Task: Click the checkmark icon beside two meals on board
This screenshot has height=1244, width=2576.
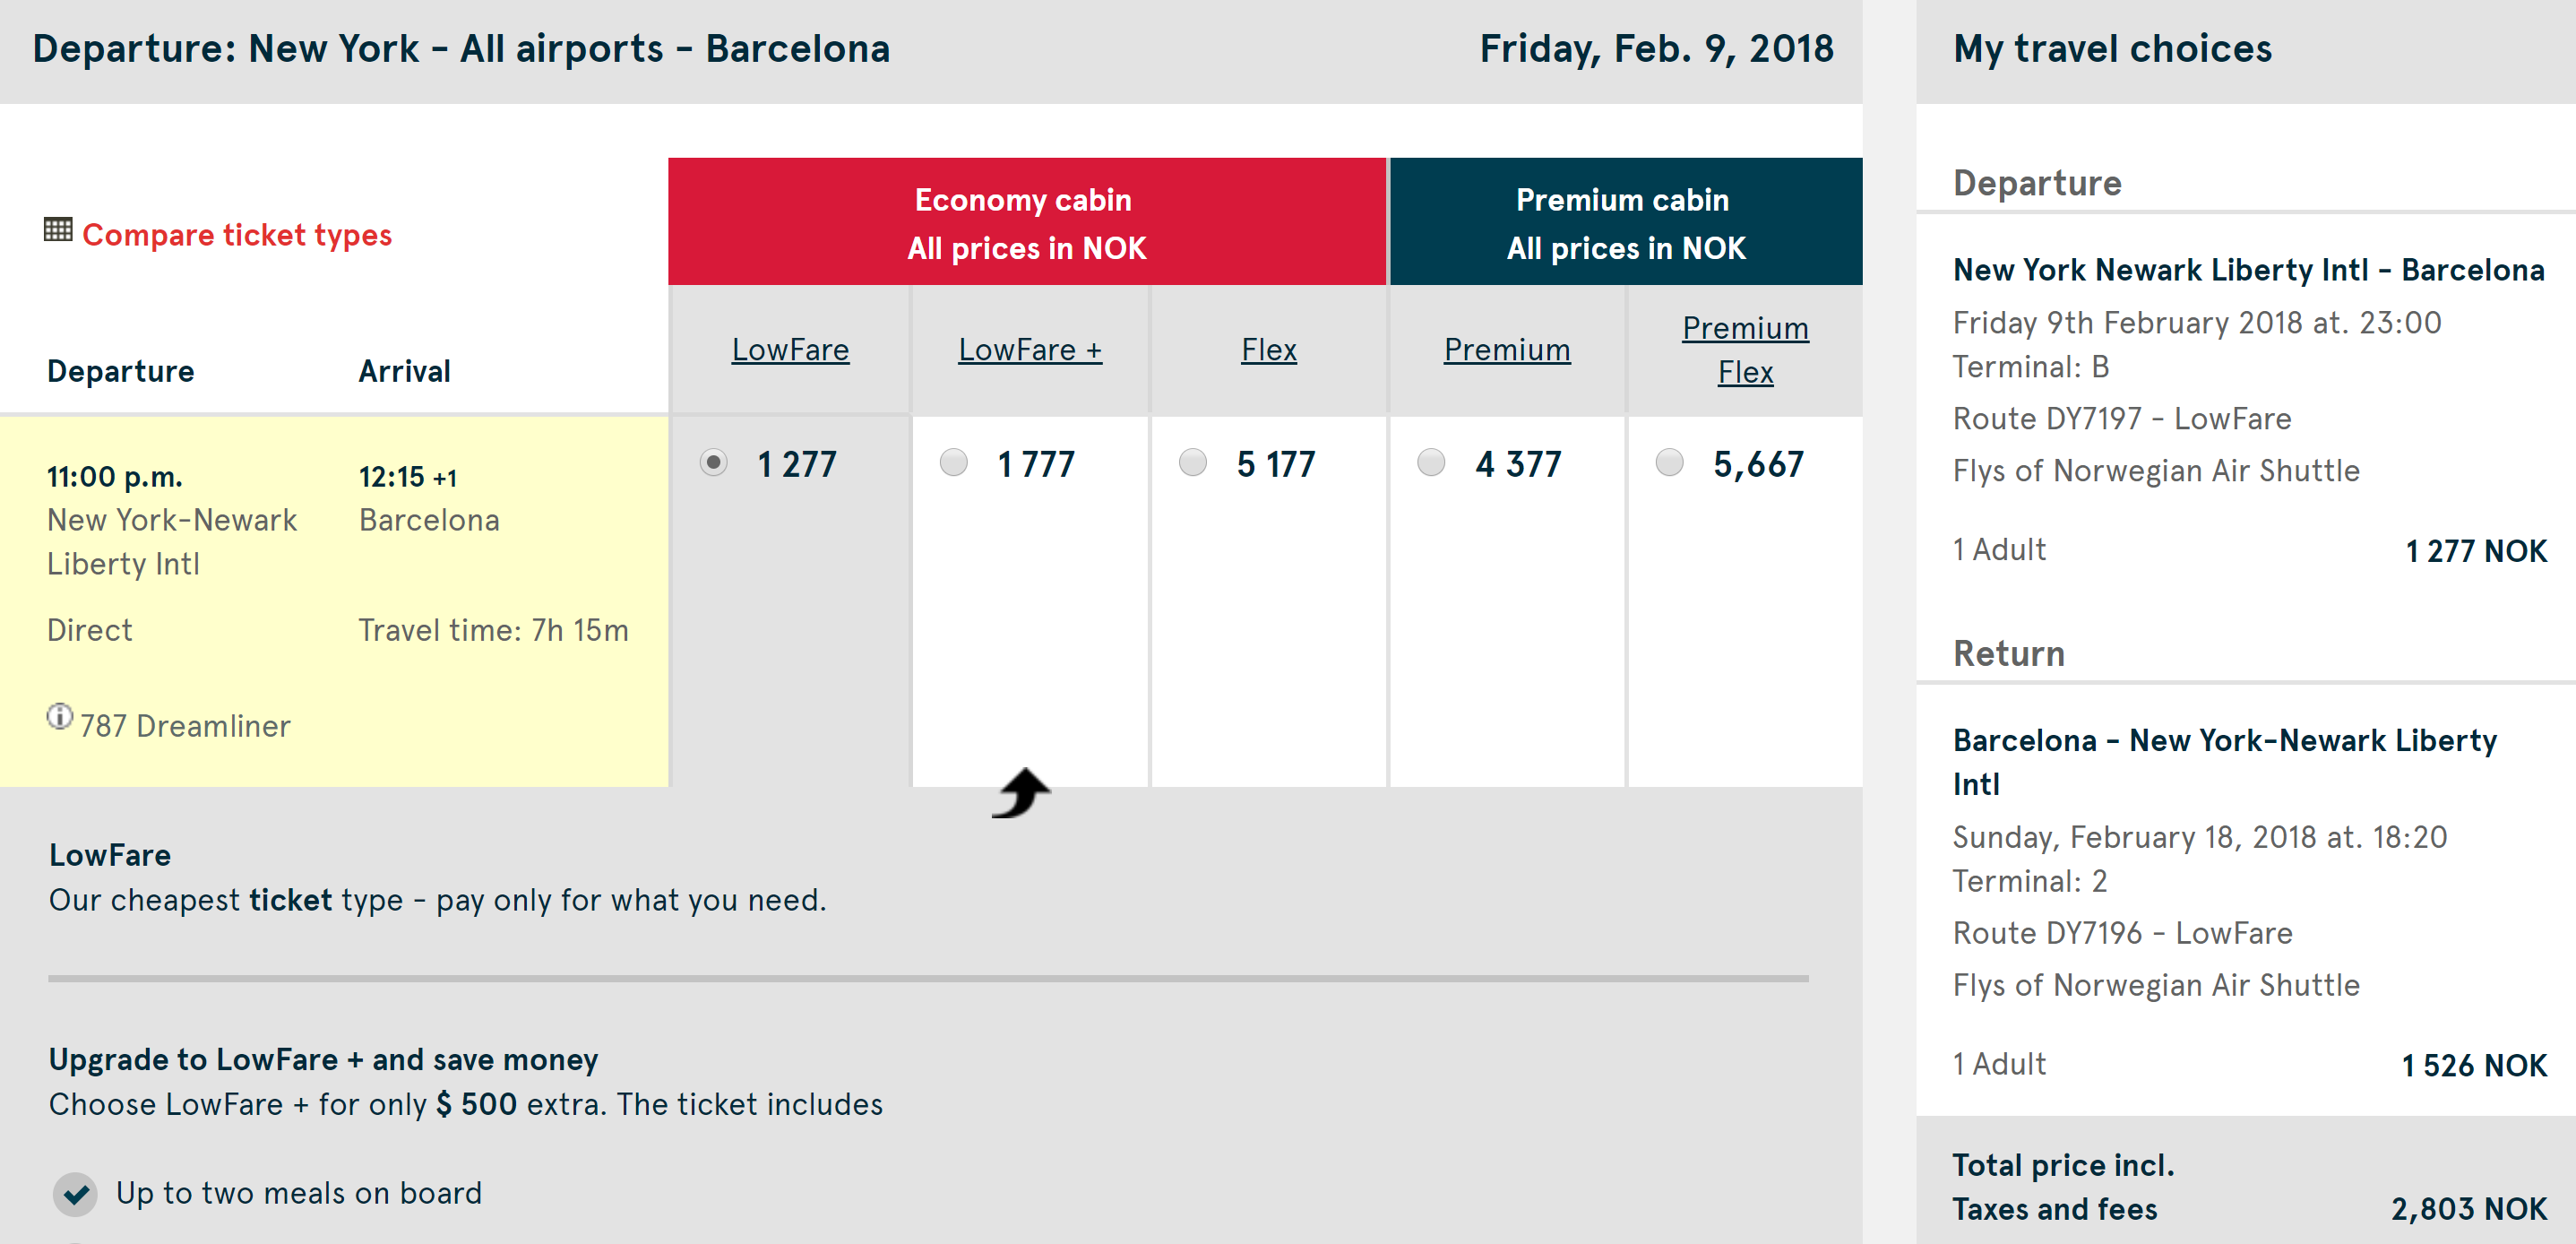Action: coord(75,1193)
